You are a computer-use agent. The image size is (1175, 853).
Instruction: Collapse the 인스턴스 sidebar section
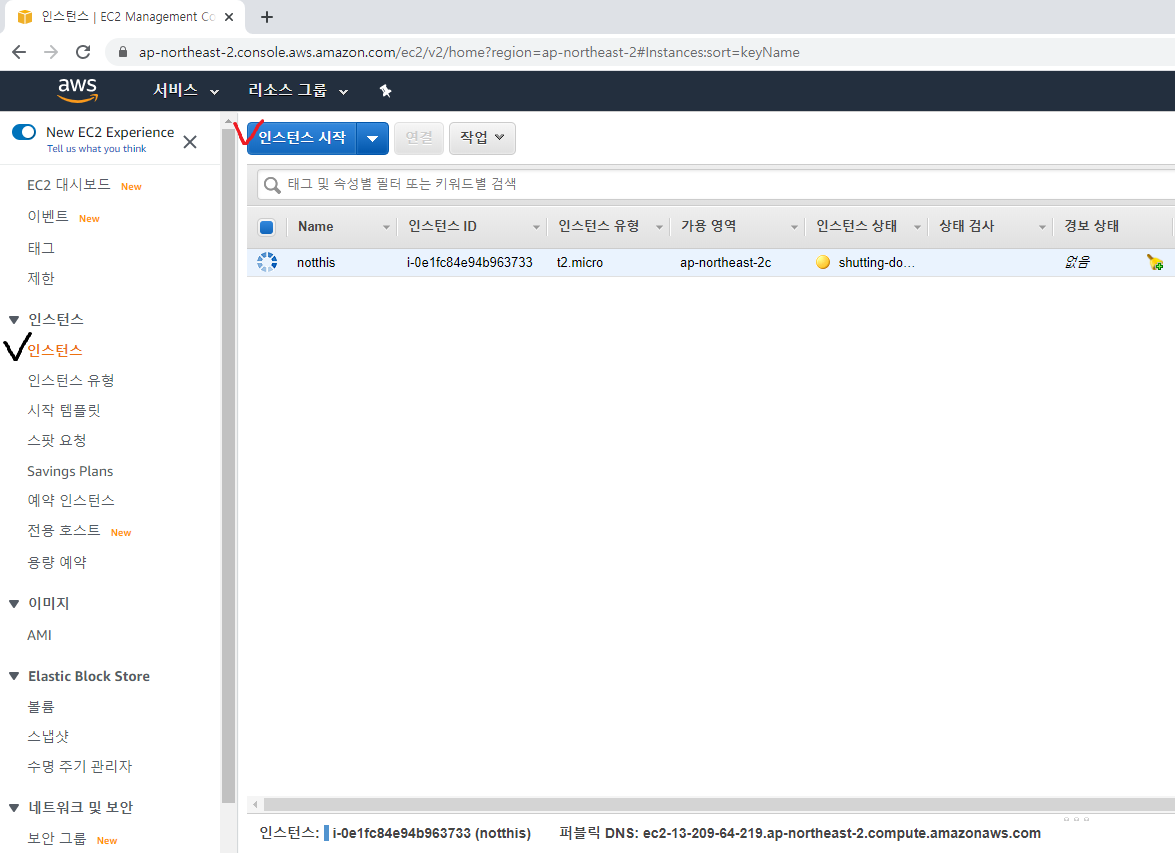pyautogui.click(x=13, y=320)
